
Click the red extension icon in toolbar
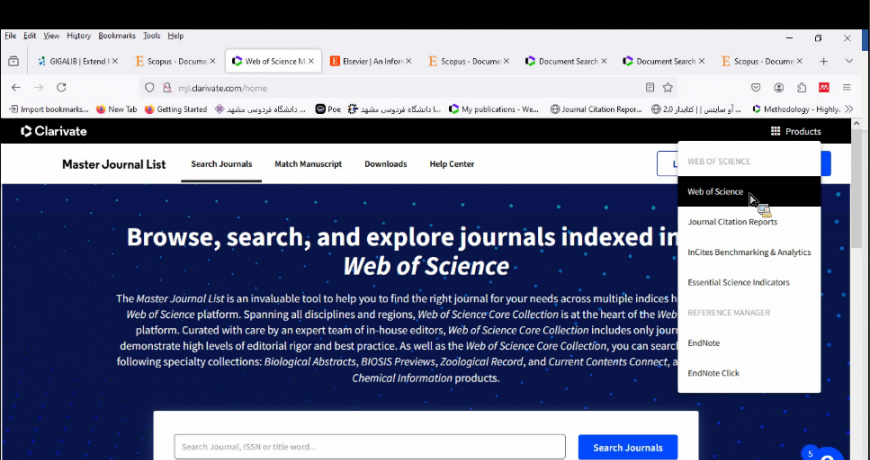click(x=824, y=88)
